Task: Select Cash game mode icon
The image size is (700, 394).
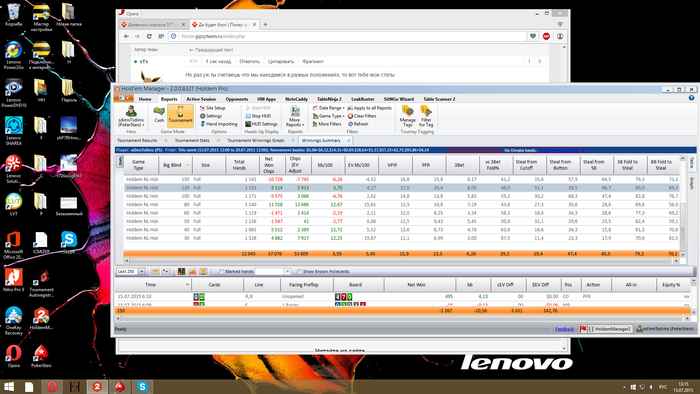Action: tap(159, 115)
